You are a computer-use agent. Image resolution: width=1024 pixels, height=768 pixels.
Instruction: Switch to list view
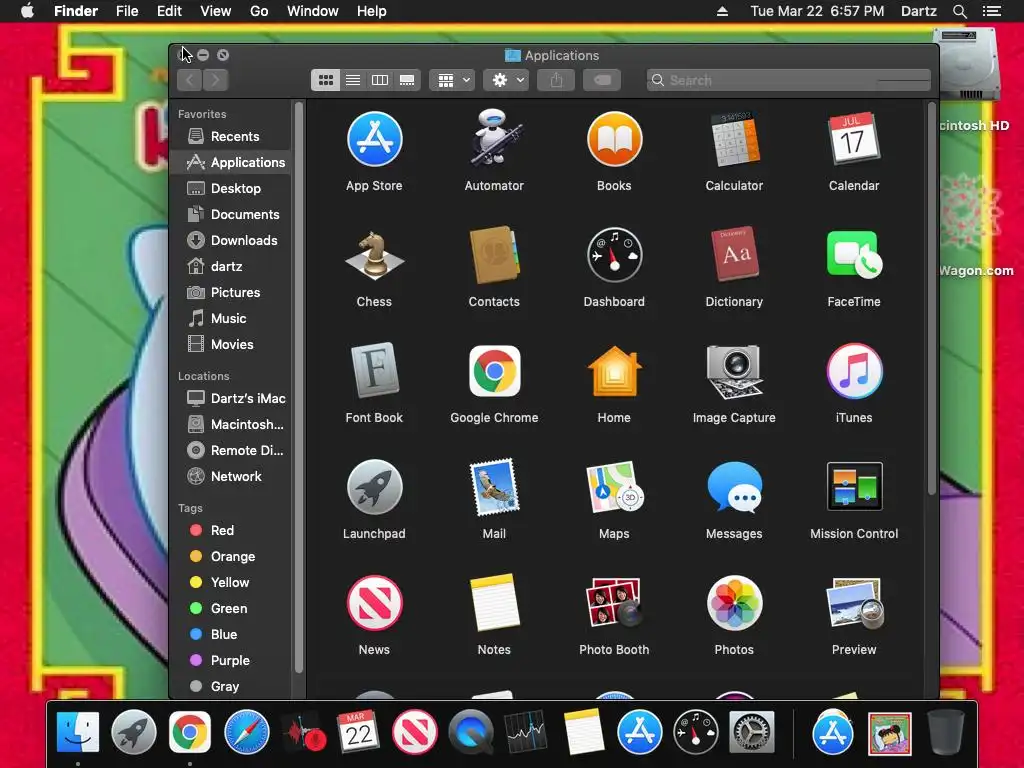tap(353, 80)
